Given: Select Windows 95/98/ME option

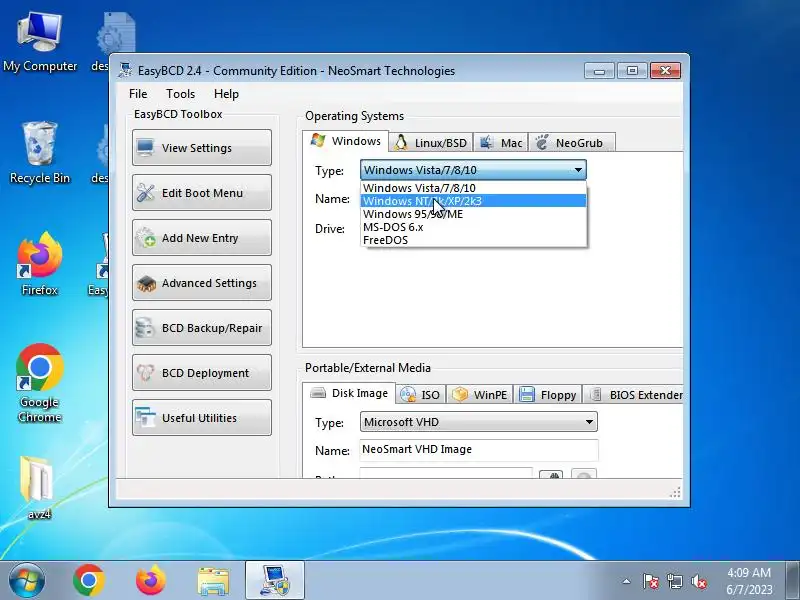Looking at the screenshot, I should tap(473, 214).
